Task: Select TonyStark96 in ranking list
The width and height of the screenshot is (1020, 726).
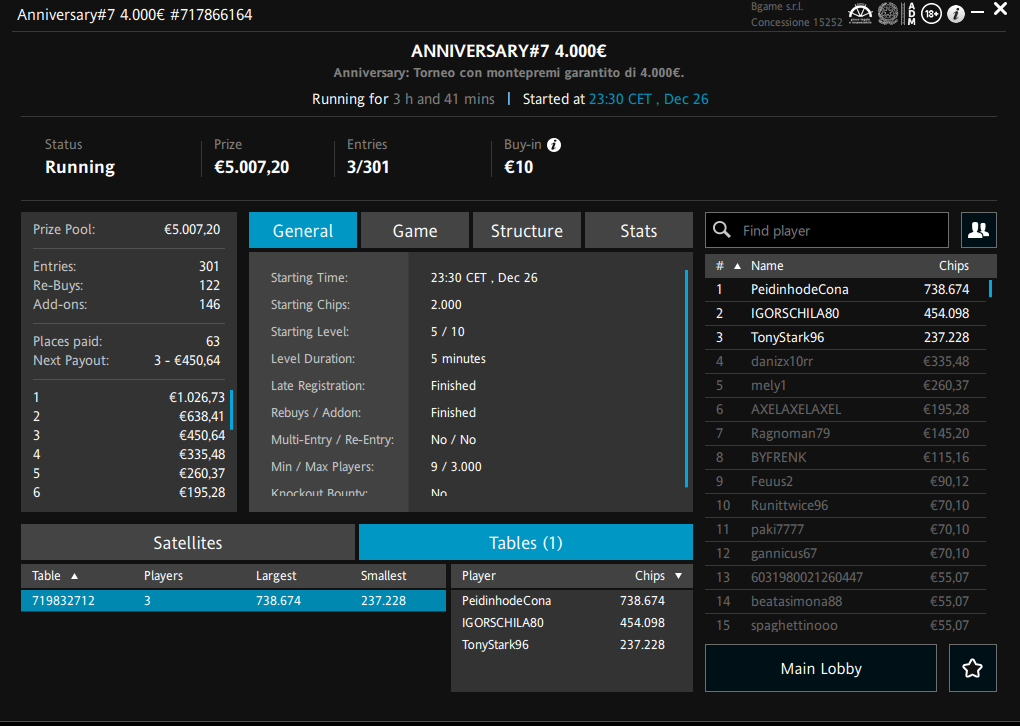Action: point(846,338)
